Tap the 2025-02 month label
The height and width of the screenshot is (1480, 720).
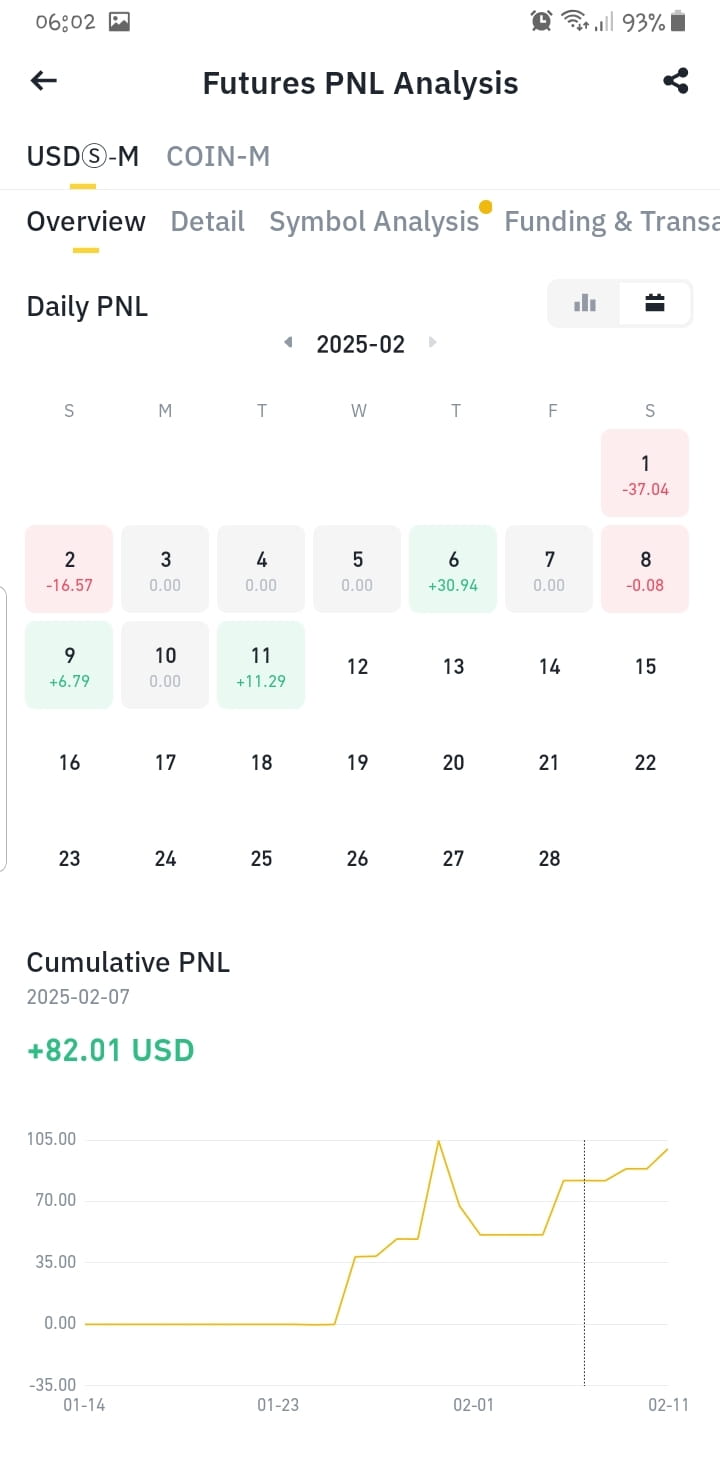[x=360, y=344]
